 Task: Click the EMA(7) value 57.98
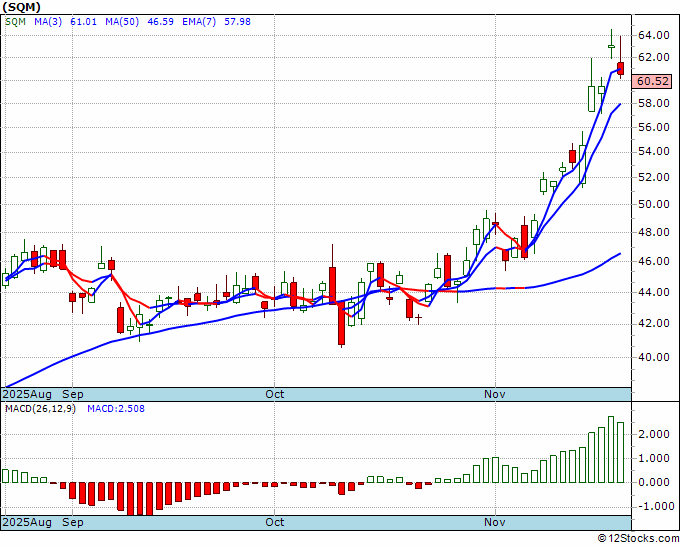237,22
